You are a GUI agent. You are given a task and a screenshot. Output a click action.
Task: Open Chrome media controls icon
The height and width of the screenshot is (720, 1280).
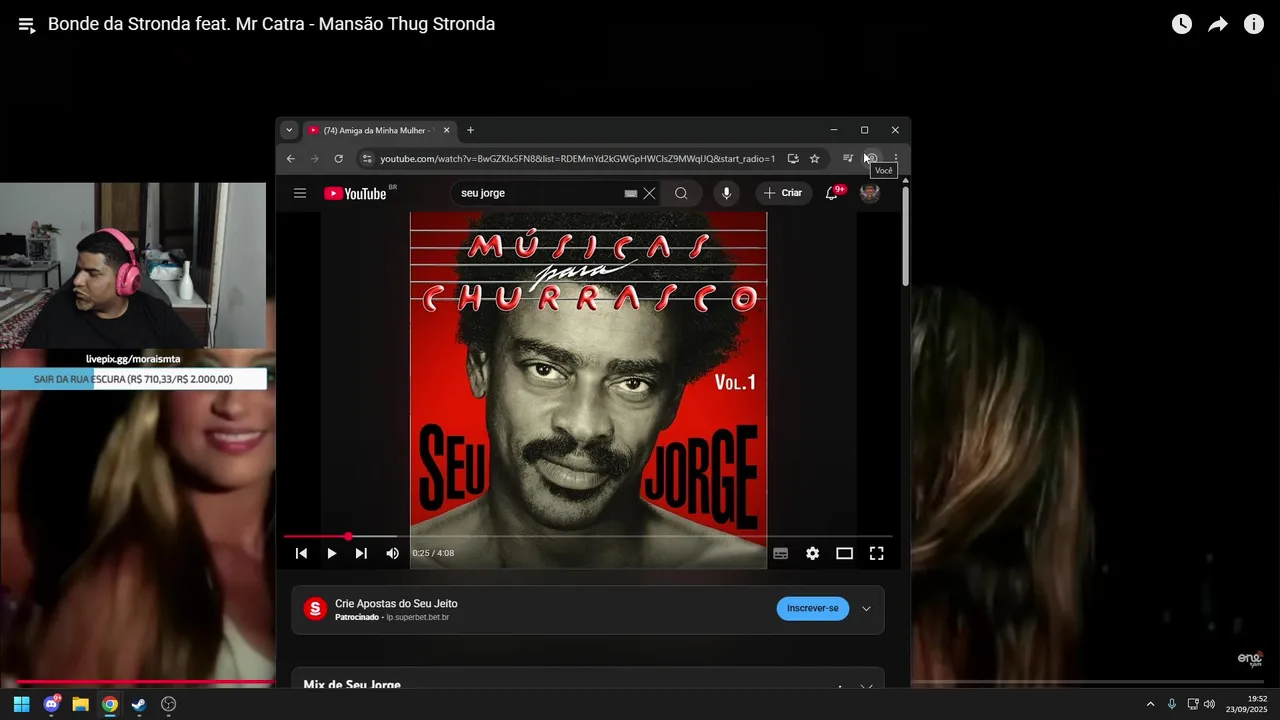(x=848, y=158)
